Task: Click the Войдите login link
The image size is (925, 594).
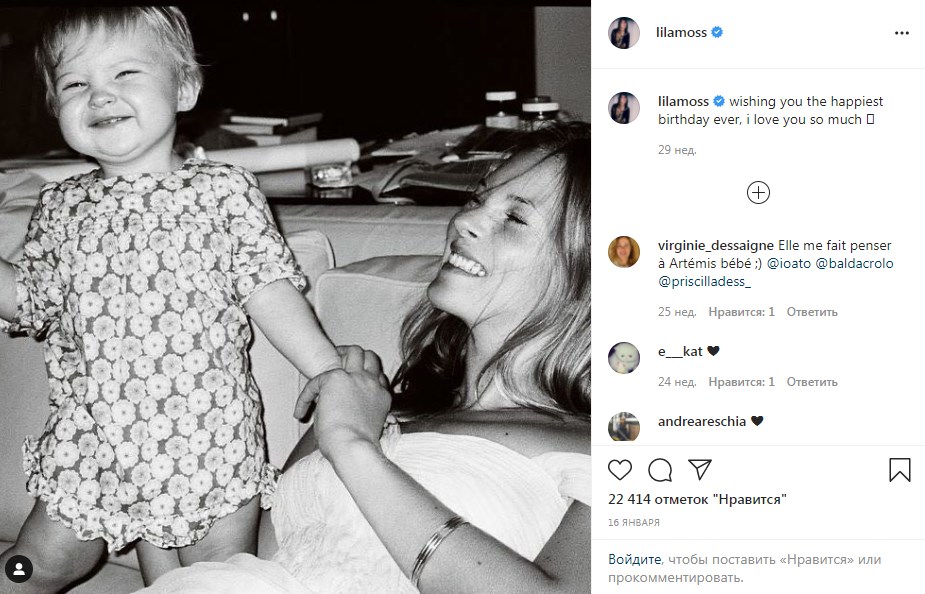Action: (634, 559)
